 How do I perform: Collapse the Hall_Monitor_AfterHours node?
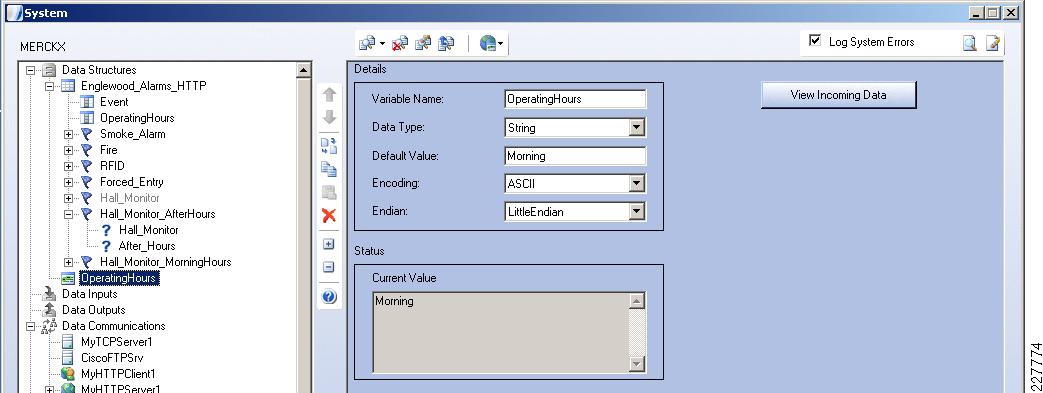click(68, 214)
